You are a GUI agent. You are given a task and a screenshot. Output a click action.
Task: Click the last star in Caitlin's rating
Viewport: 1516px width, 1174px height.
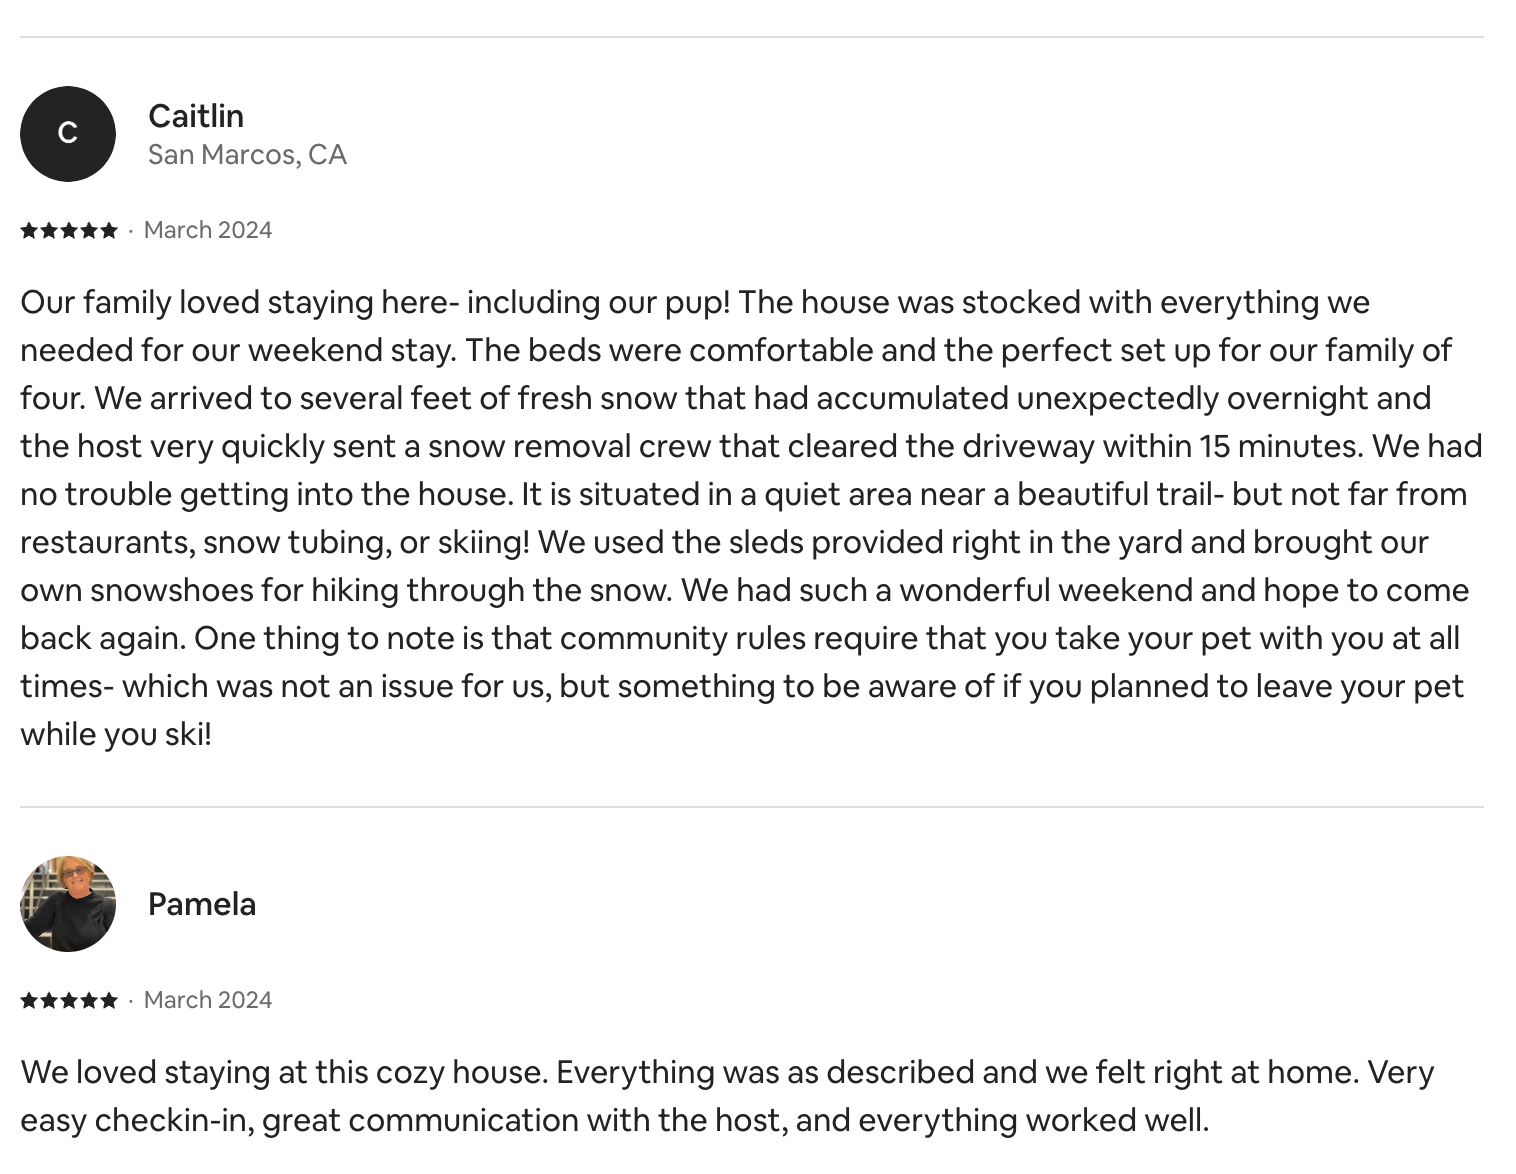pos(109,231)
